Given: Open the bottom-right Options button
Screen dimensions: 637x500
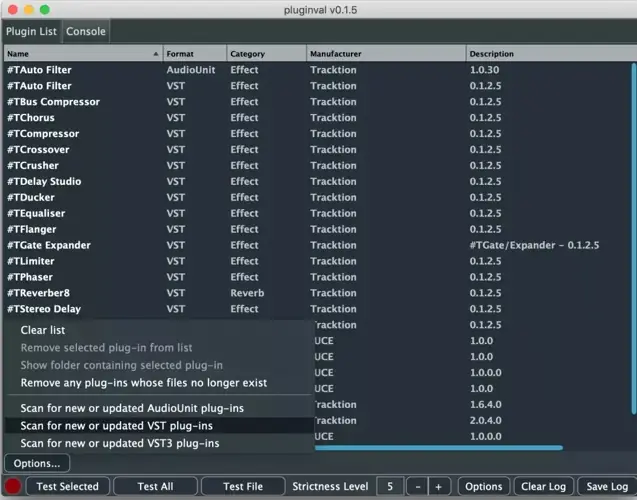Looking at the screenshot, I should point(483,487).
